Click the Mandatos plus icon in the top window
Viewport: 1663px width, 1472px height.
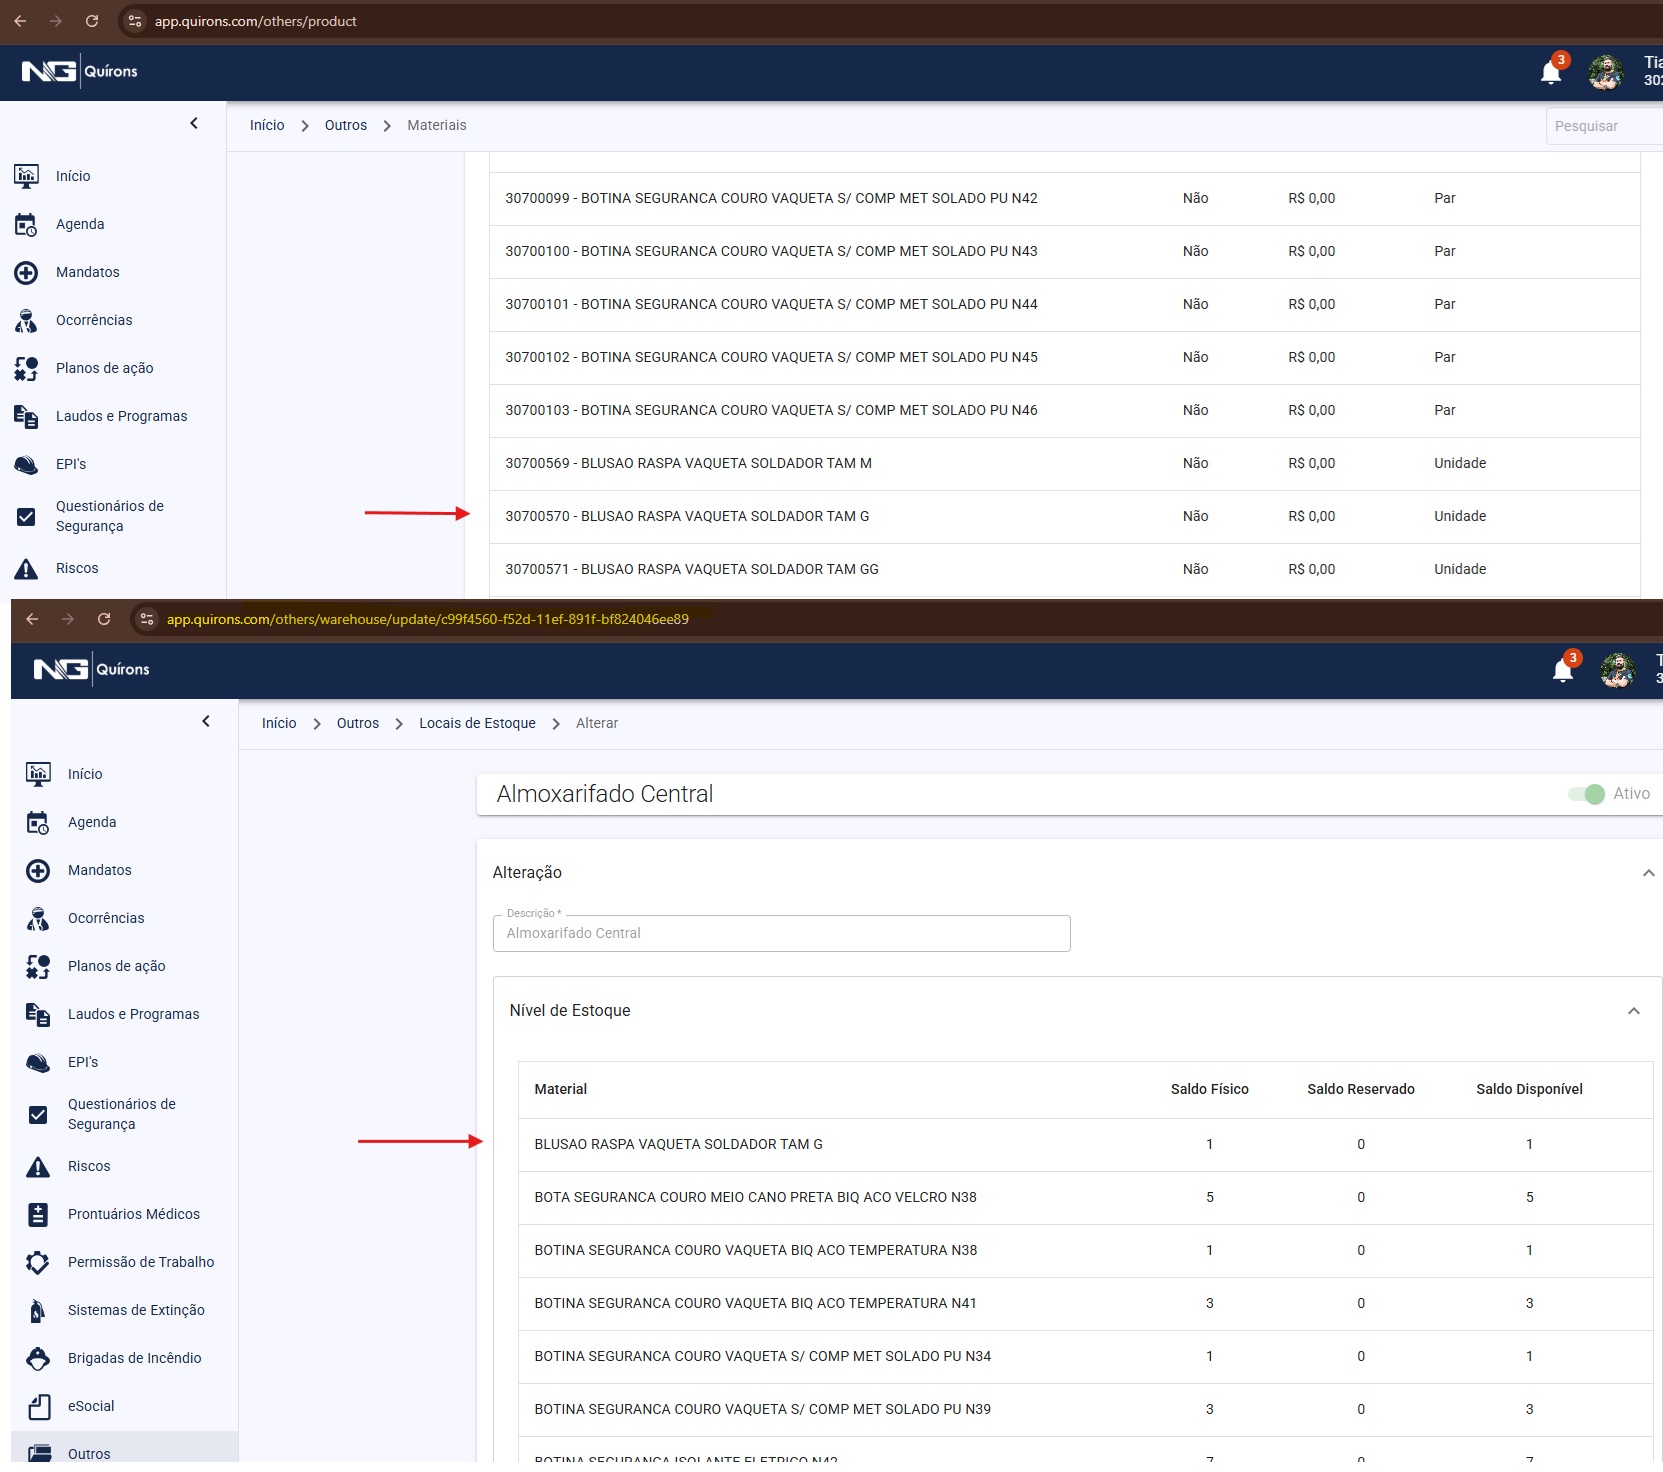click(27, 272)
